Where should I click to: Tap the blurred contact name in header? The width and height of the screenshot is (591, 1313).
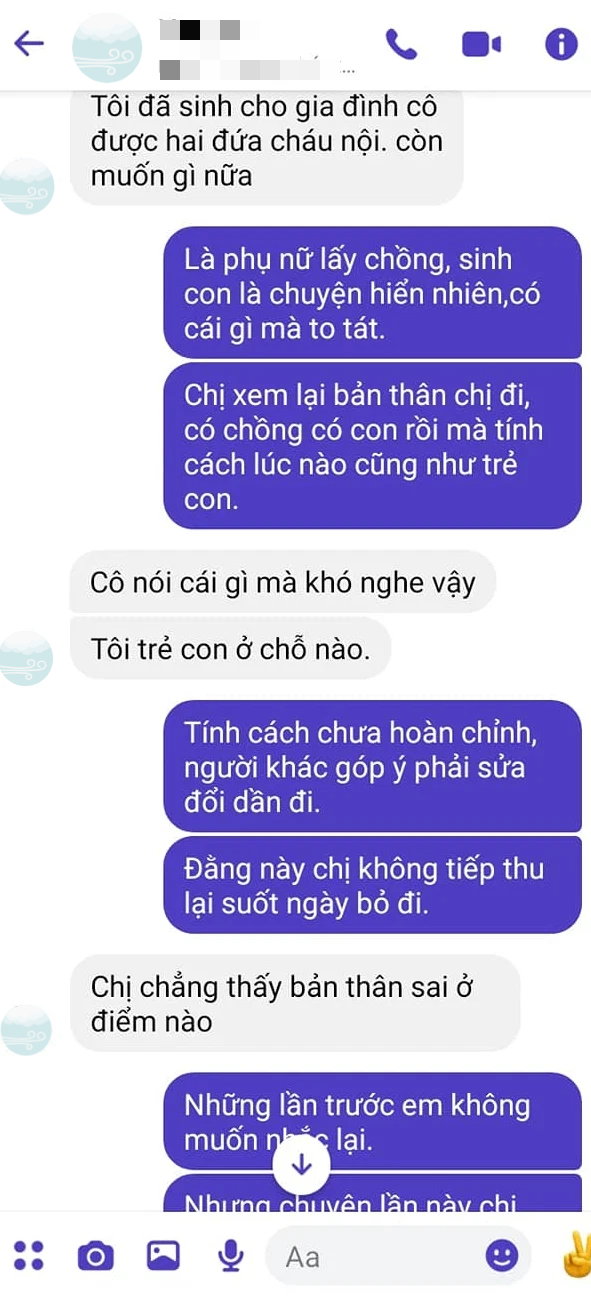click(257, 47)
